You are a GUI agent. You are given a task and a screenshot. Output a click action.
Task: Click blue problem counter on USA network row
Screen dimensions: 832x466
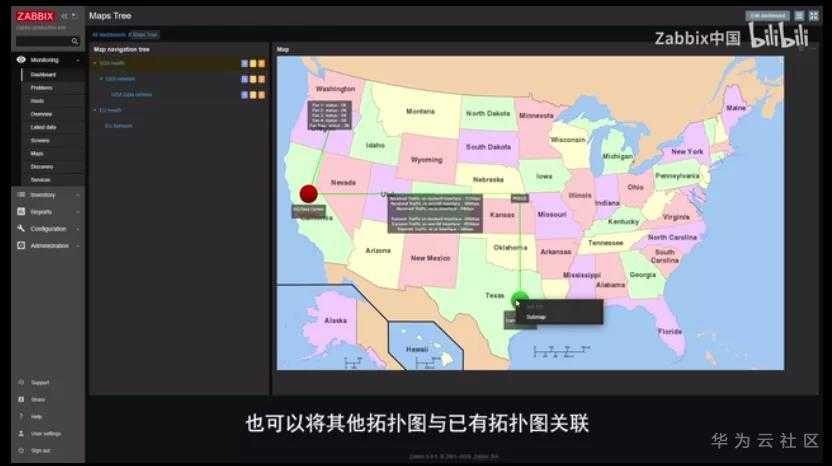[x=245, y=79]
